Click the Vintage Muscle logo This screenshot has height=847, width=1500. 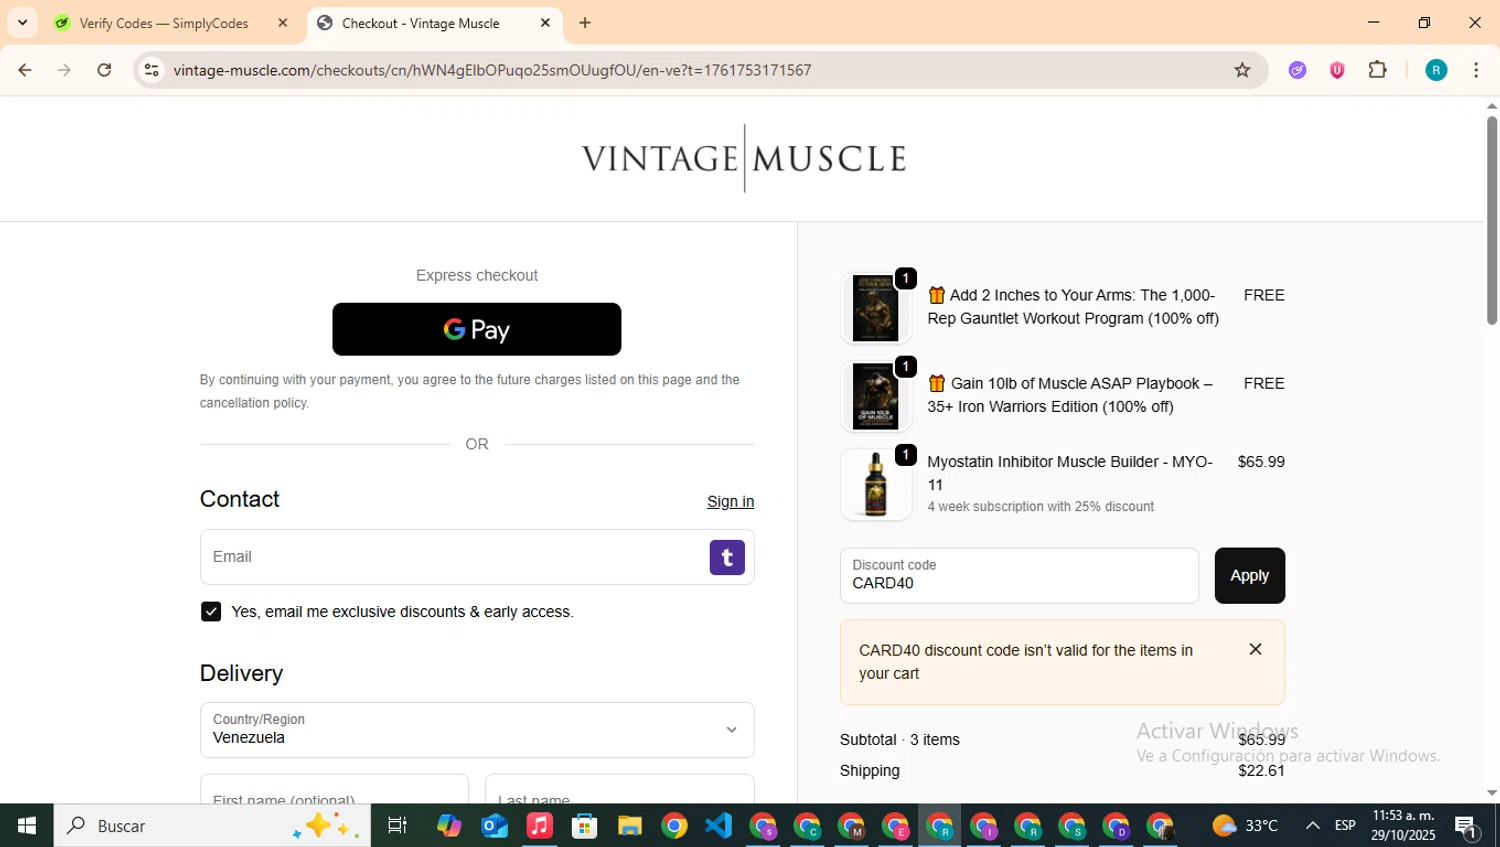pyautogui.click(x=744, y=158)
